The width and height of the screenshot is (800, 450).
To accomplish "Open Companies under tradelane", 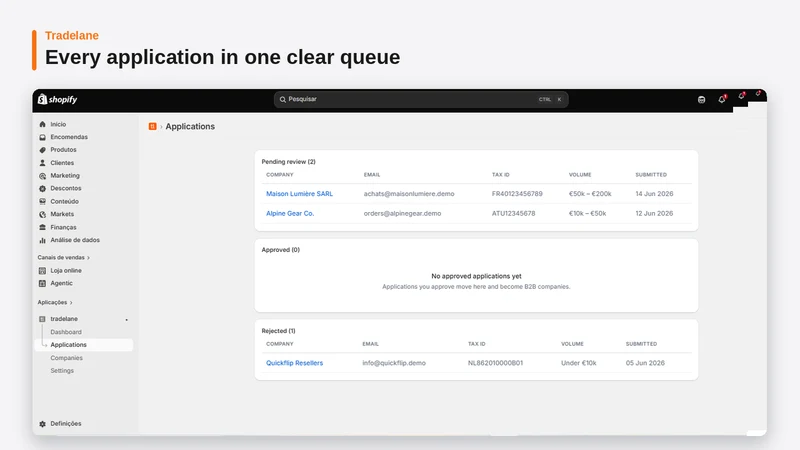I will coord(66,358).
